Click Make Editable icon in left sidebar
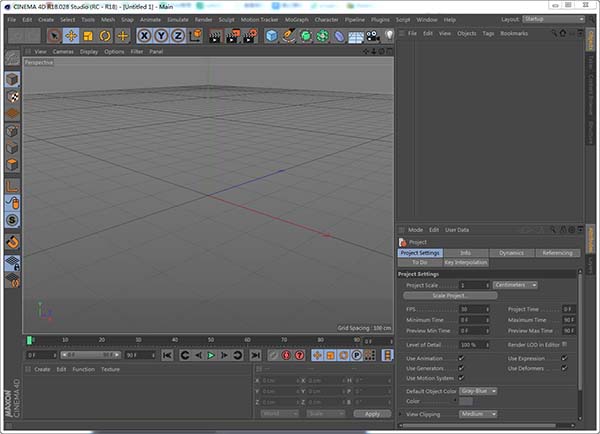600x434 pixels. click(x=12, y=58)
